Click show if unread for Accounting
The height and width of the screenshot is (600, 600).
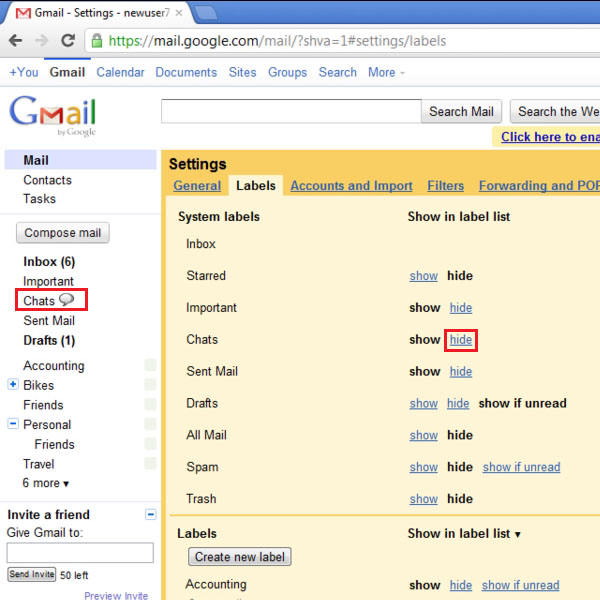[x=520, y=585]
